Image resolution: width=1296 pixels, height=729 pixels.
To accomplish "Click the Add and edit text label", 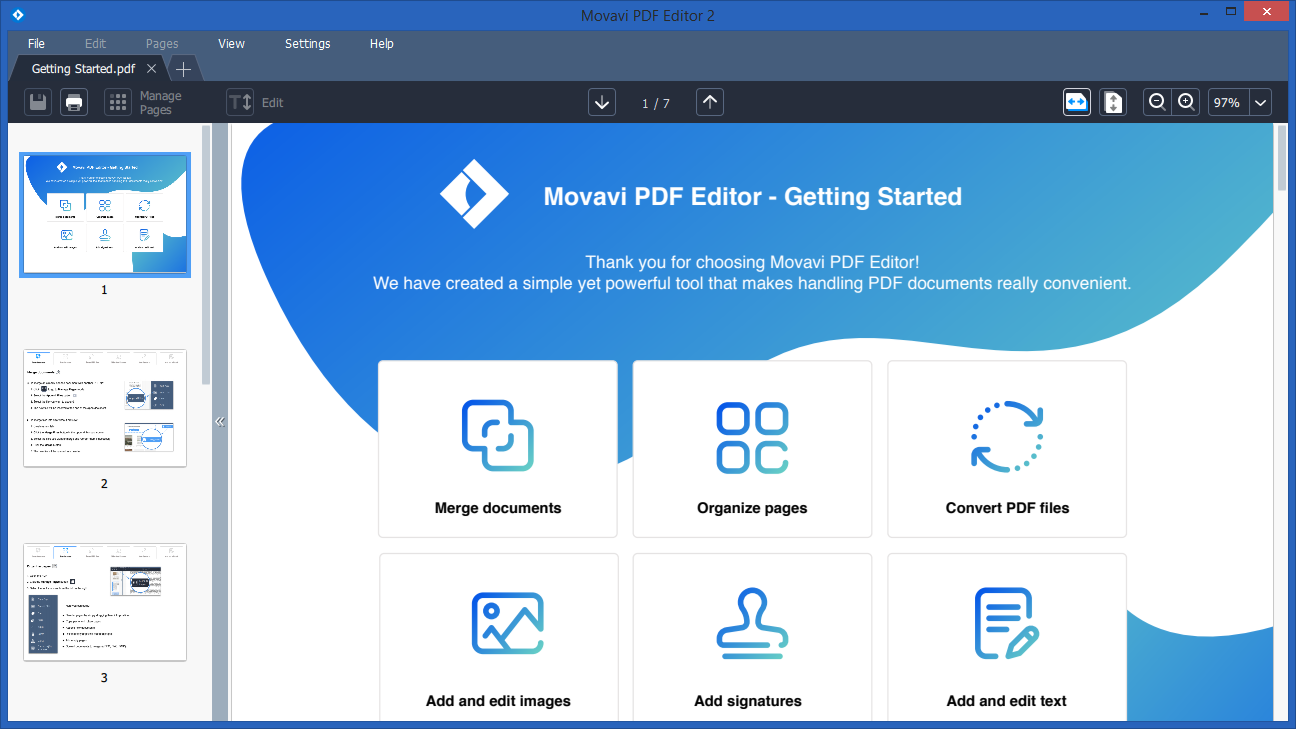I will (1007, 701).
